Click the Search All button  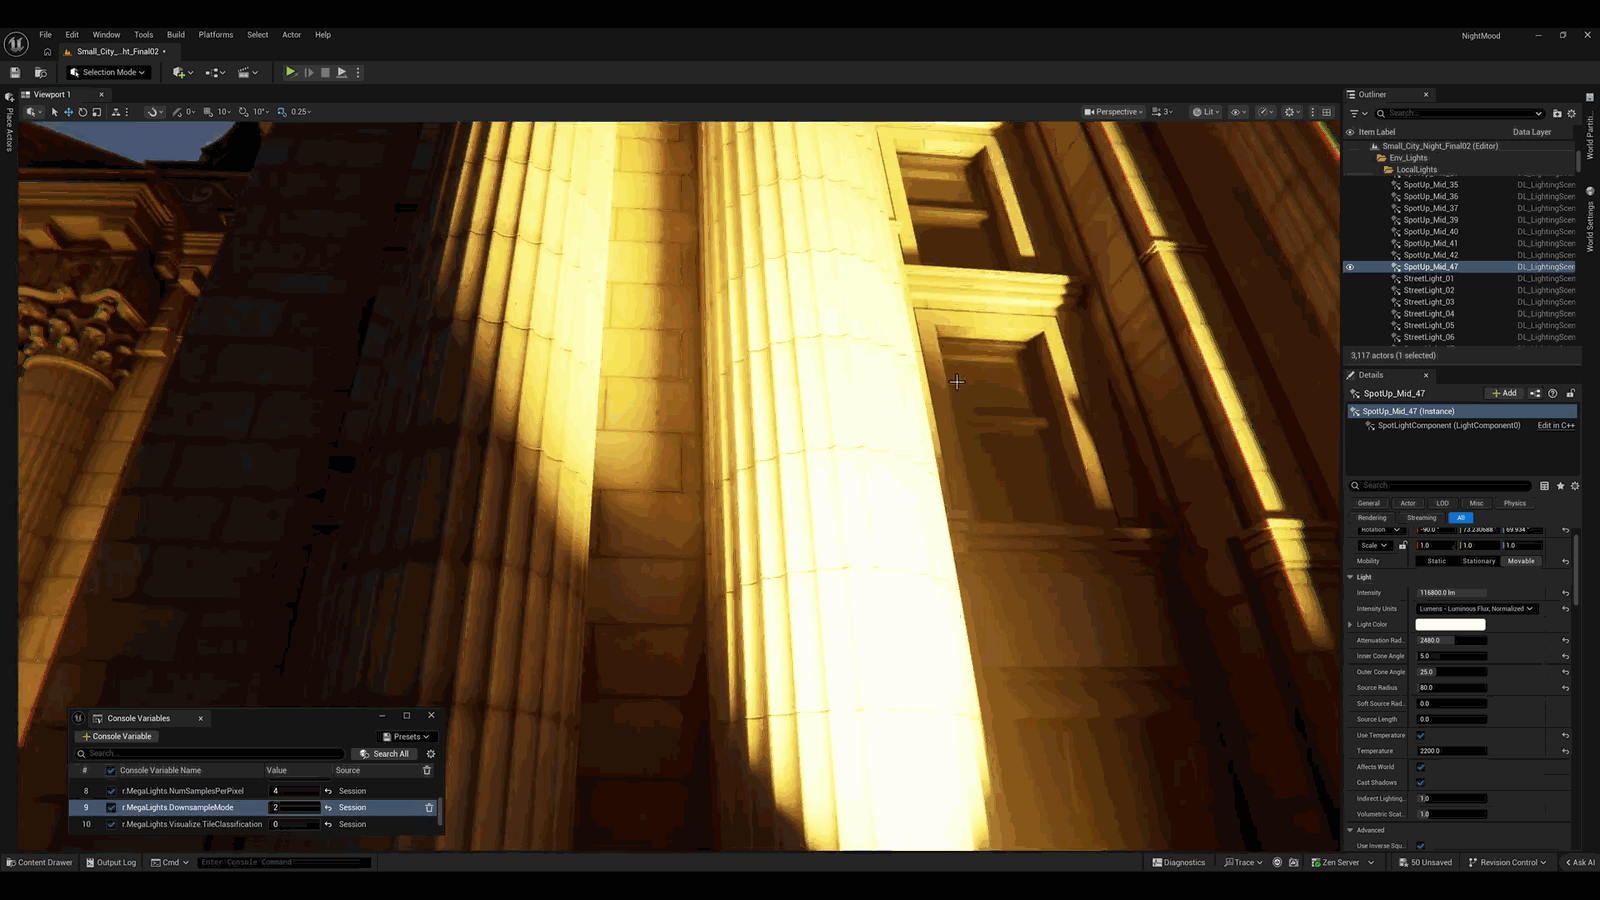[384, 754]
